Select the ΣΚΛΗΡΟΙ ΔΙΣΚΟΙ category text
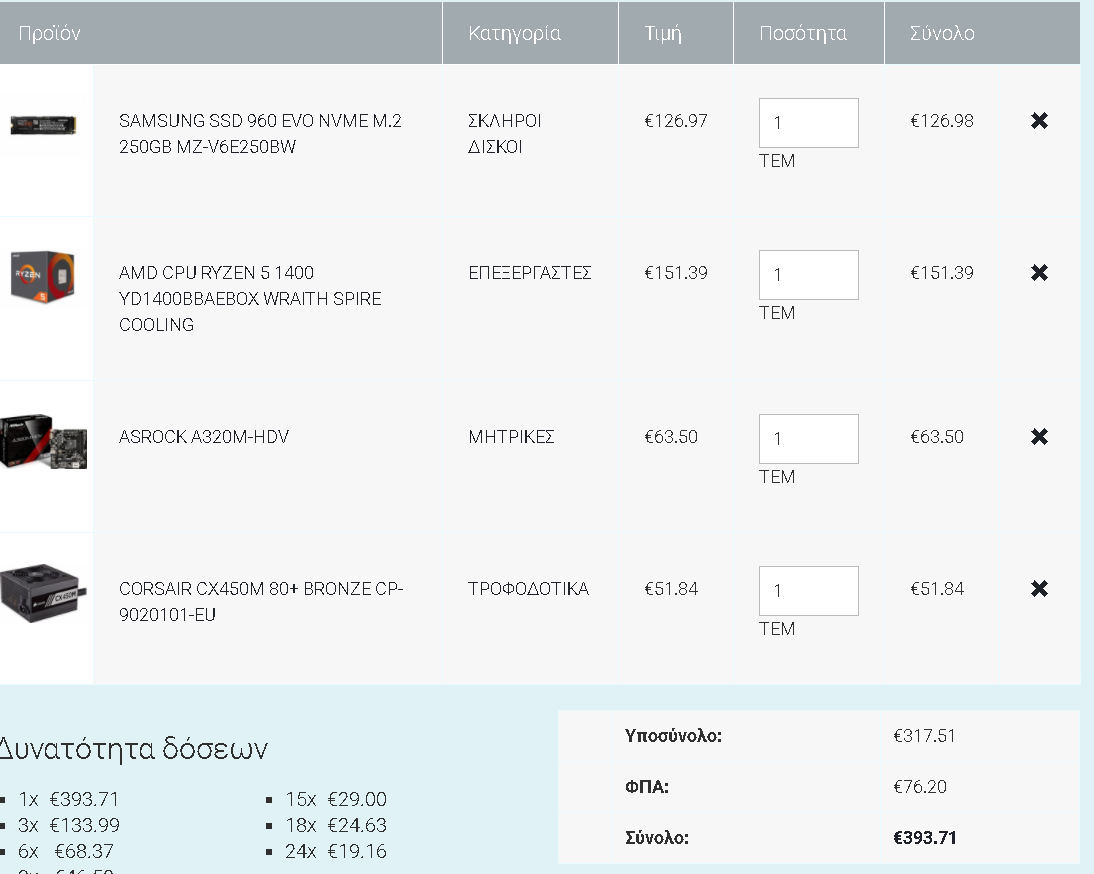This screenshot has height=874, width=1094. pos(504,134)
